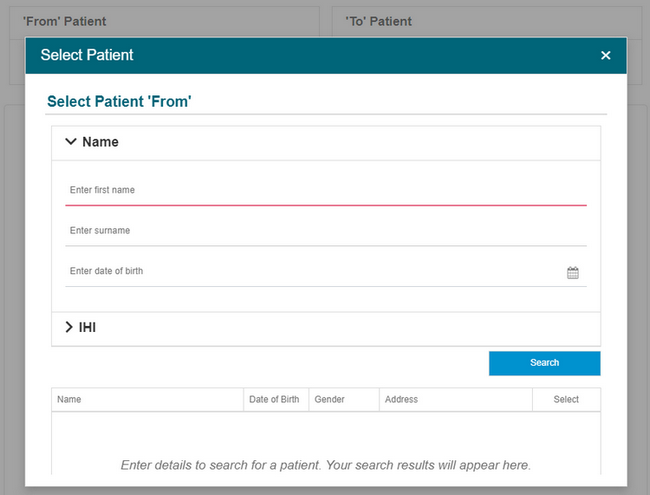Click the Gender column header
This screenshot has height=495, width=650.
(330, 399)
